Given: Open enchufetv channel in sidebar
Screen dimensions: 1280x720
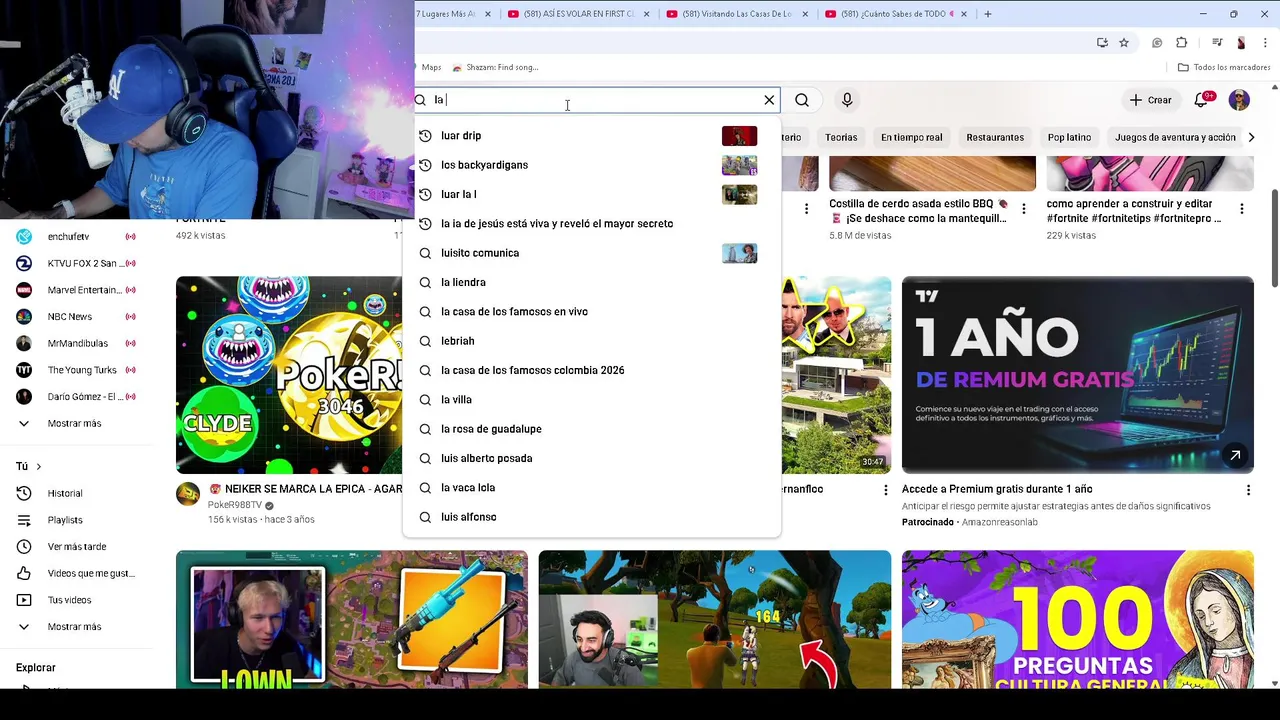Looking at the screenshot, I should [77, 237].
